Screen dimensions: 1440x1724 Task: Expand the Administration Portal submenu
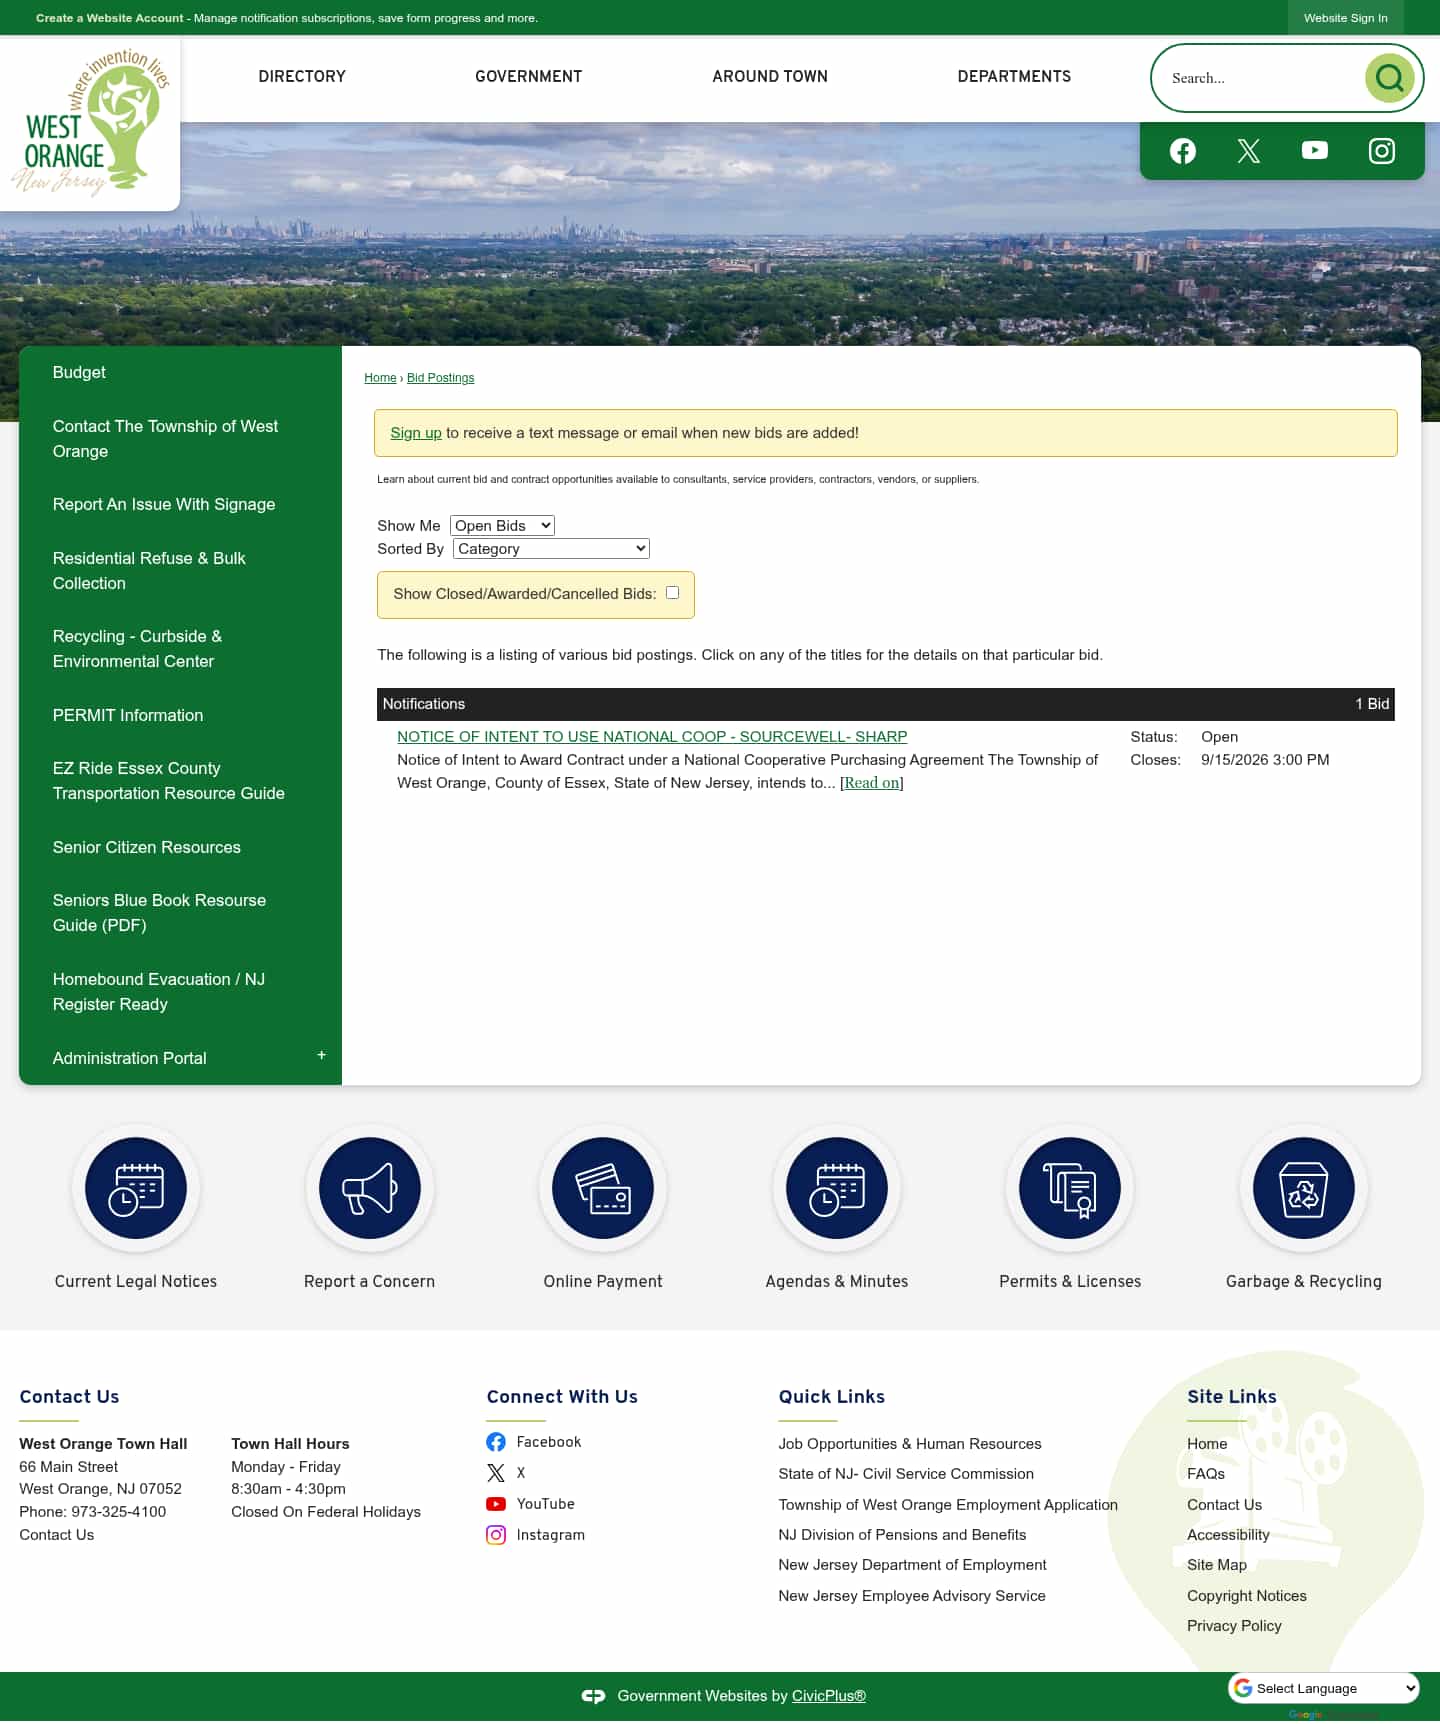coord(322,1056)
